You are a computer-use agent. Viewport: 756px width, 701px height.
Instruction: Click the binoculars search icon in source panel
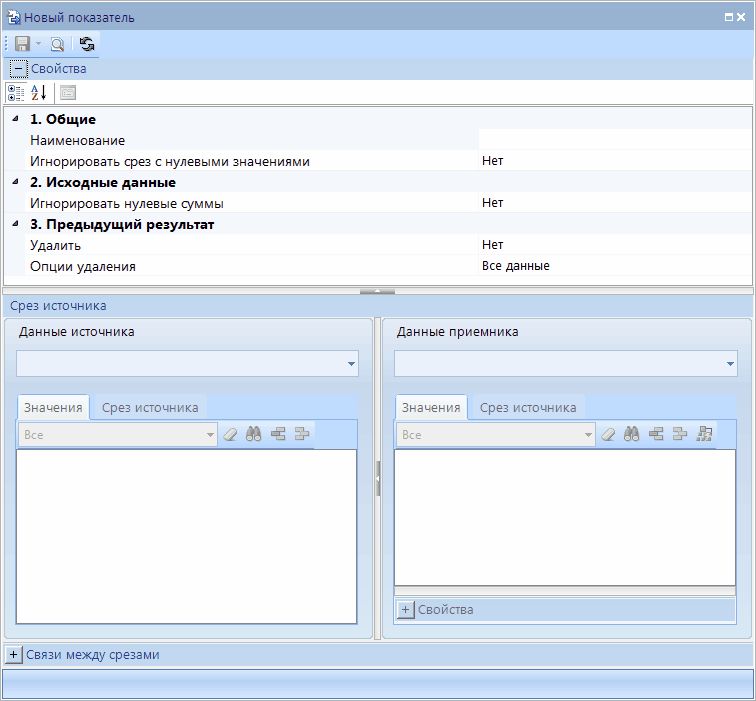[x=254, y=435]
